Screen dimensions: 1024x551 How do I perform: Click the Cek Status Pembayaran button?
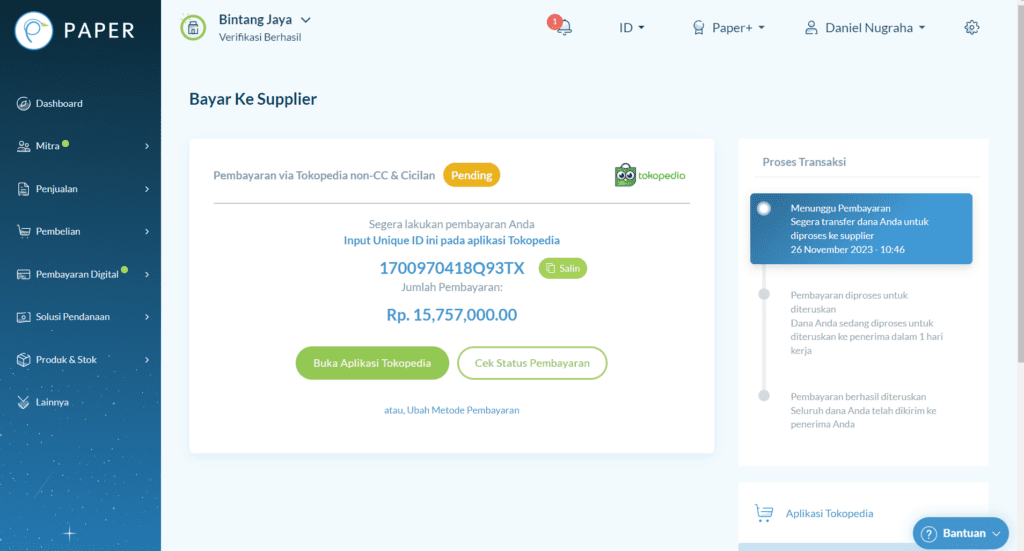(532, 363)
